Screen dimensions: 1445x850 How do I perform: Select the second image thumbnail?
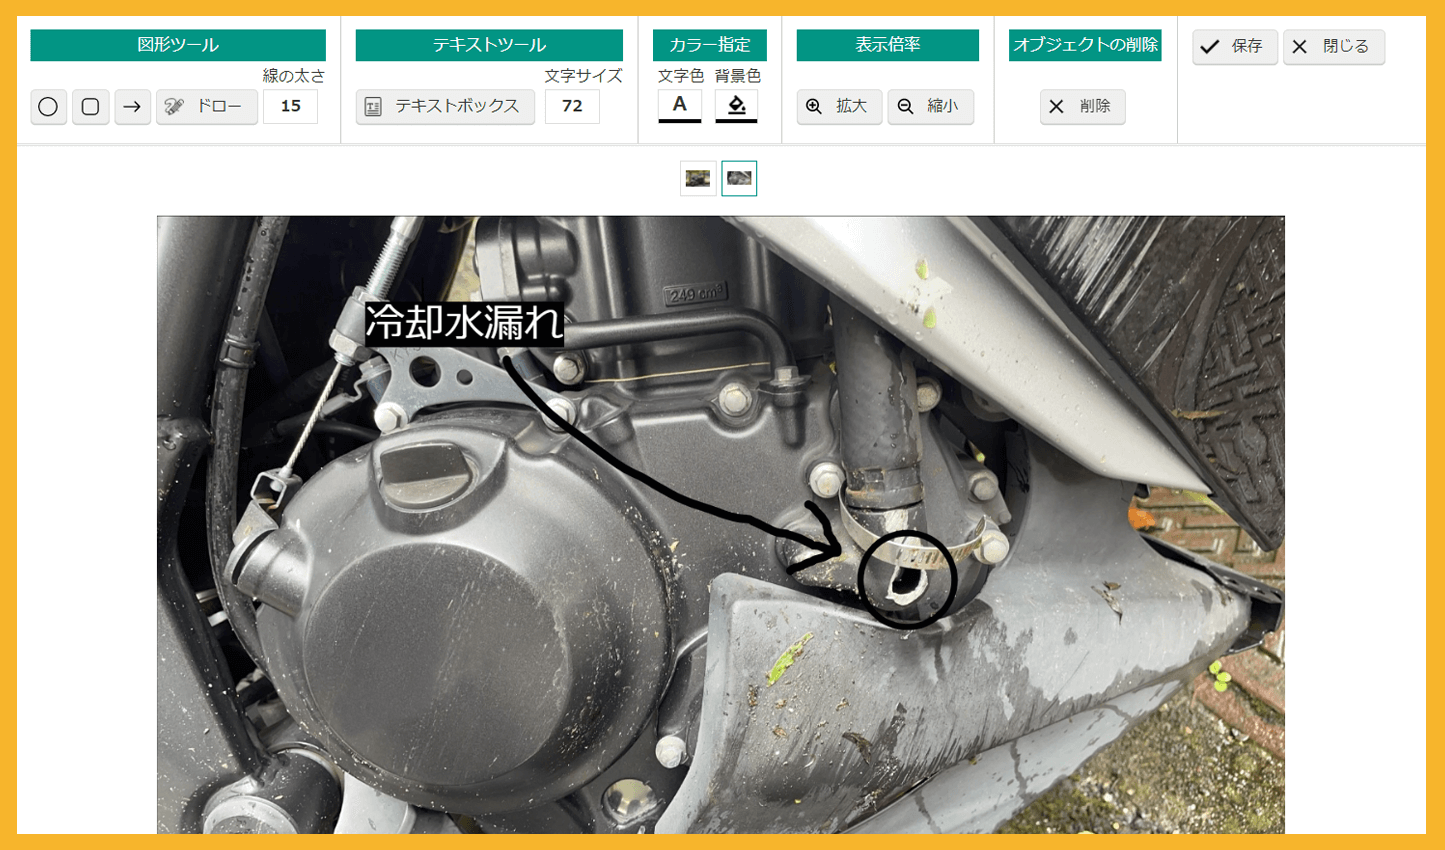739,178
